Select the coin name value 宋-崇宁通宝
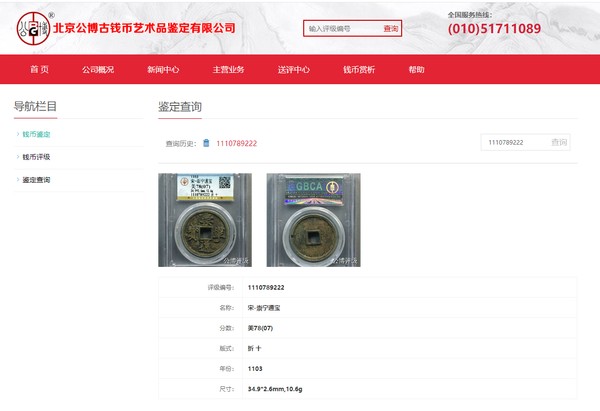This screenshot has width=600, height=411. pyautogui.click(x=264, y=308)
